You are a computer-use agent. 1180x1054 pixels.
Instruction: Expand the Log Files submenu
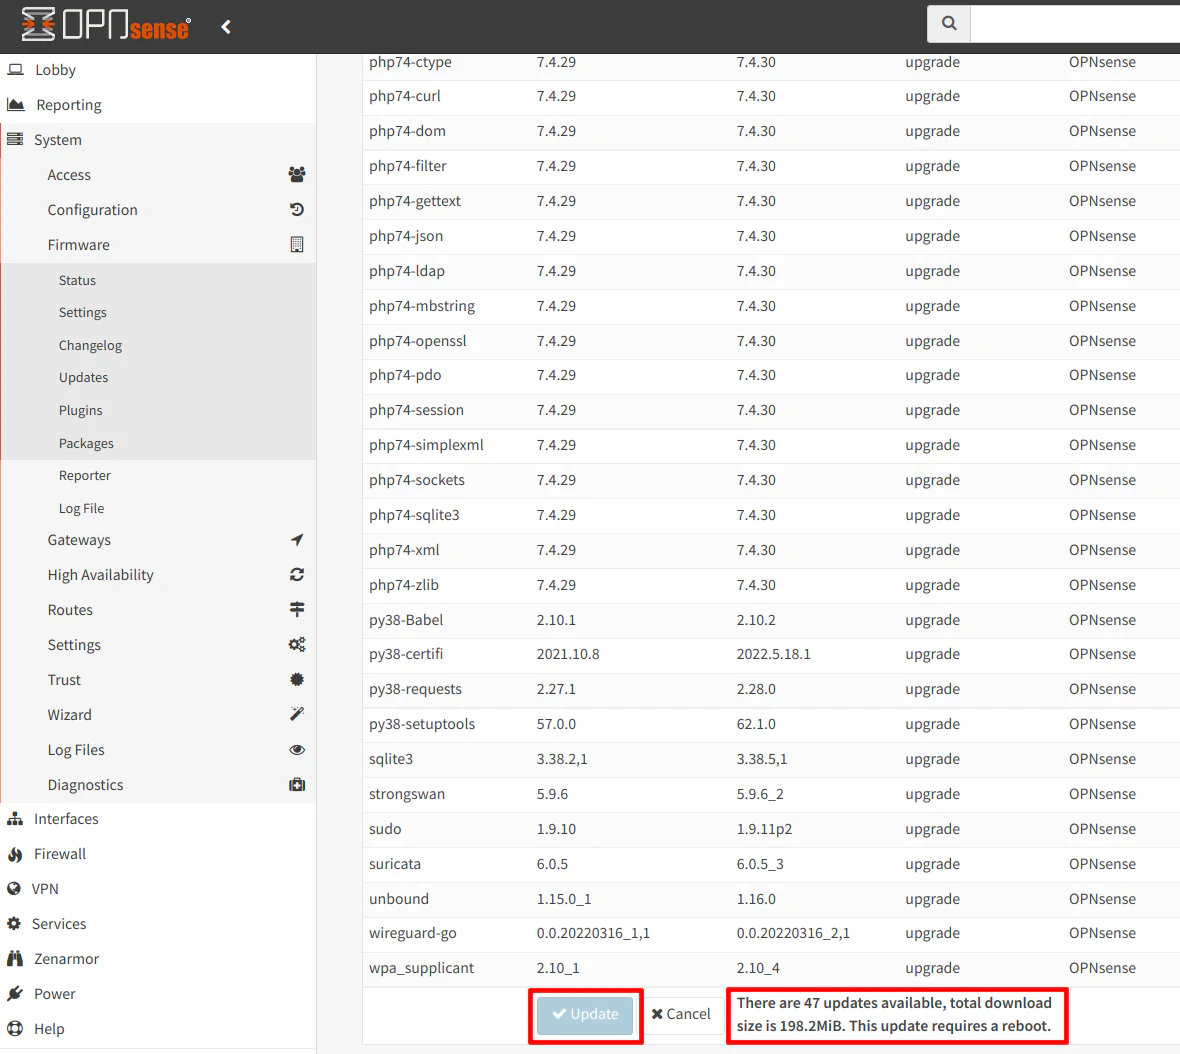pyautogui.click(x=76, y=750)
